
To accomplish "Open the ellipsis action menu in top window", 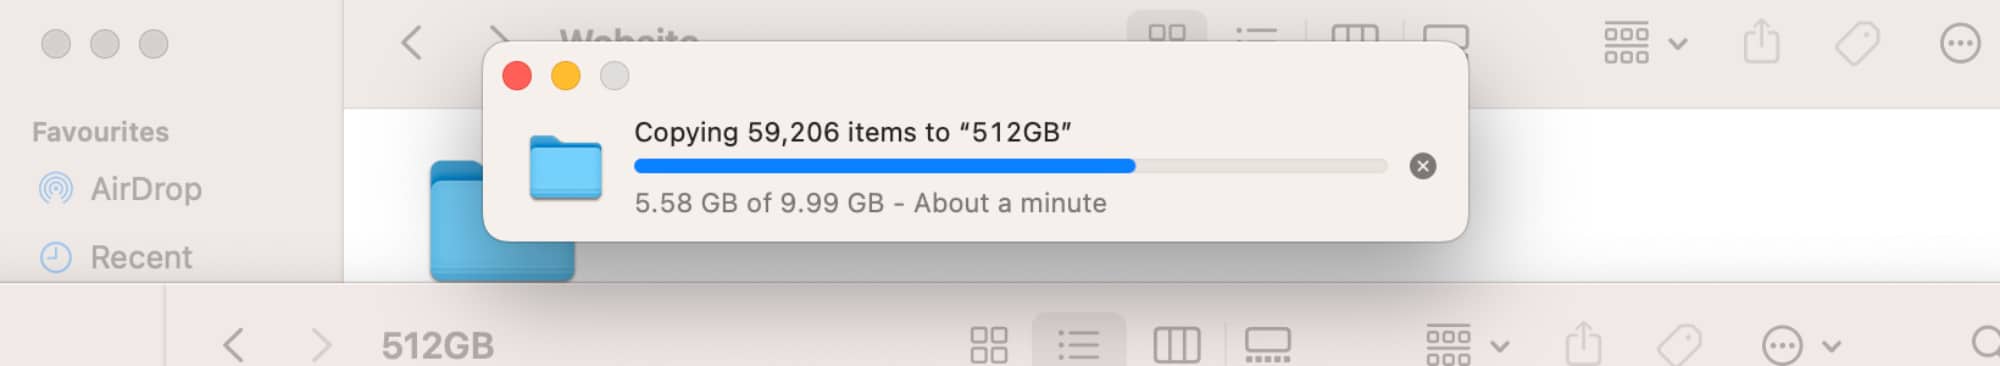I will tap(1959, 43).
